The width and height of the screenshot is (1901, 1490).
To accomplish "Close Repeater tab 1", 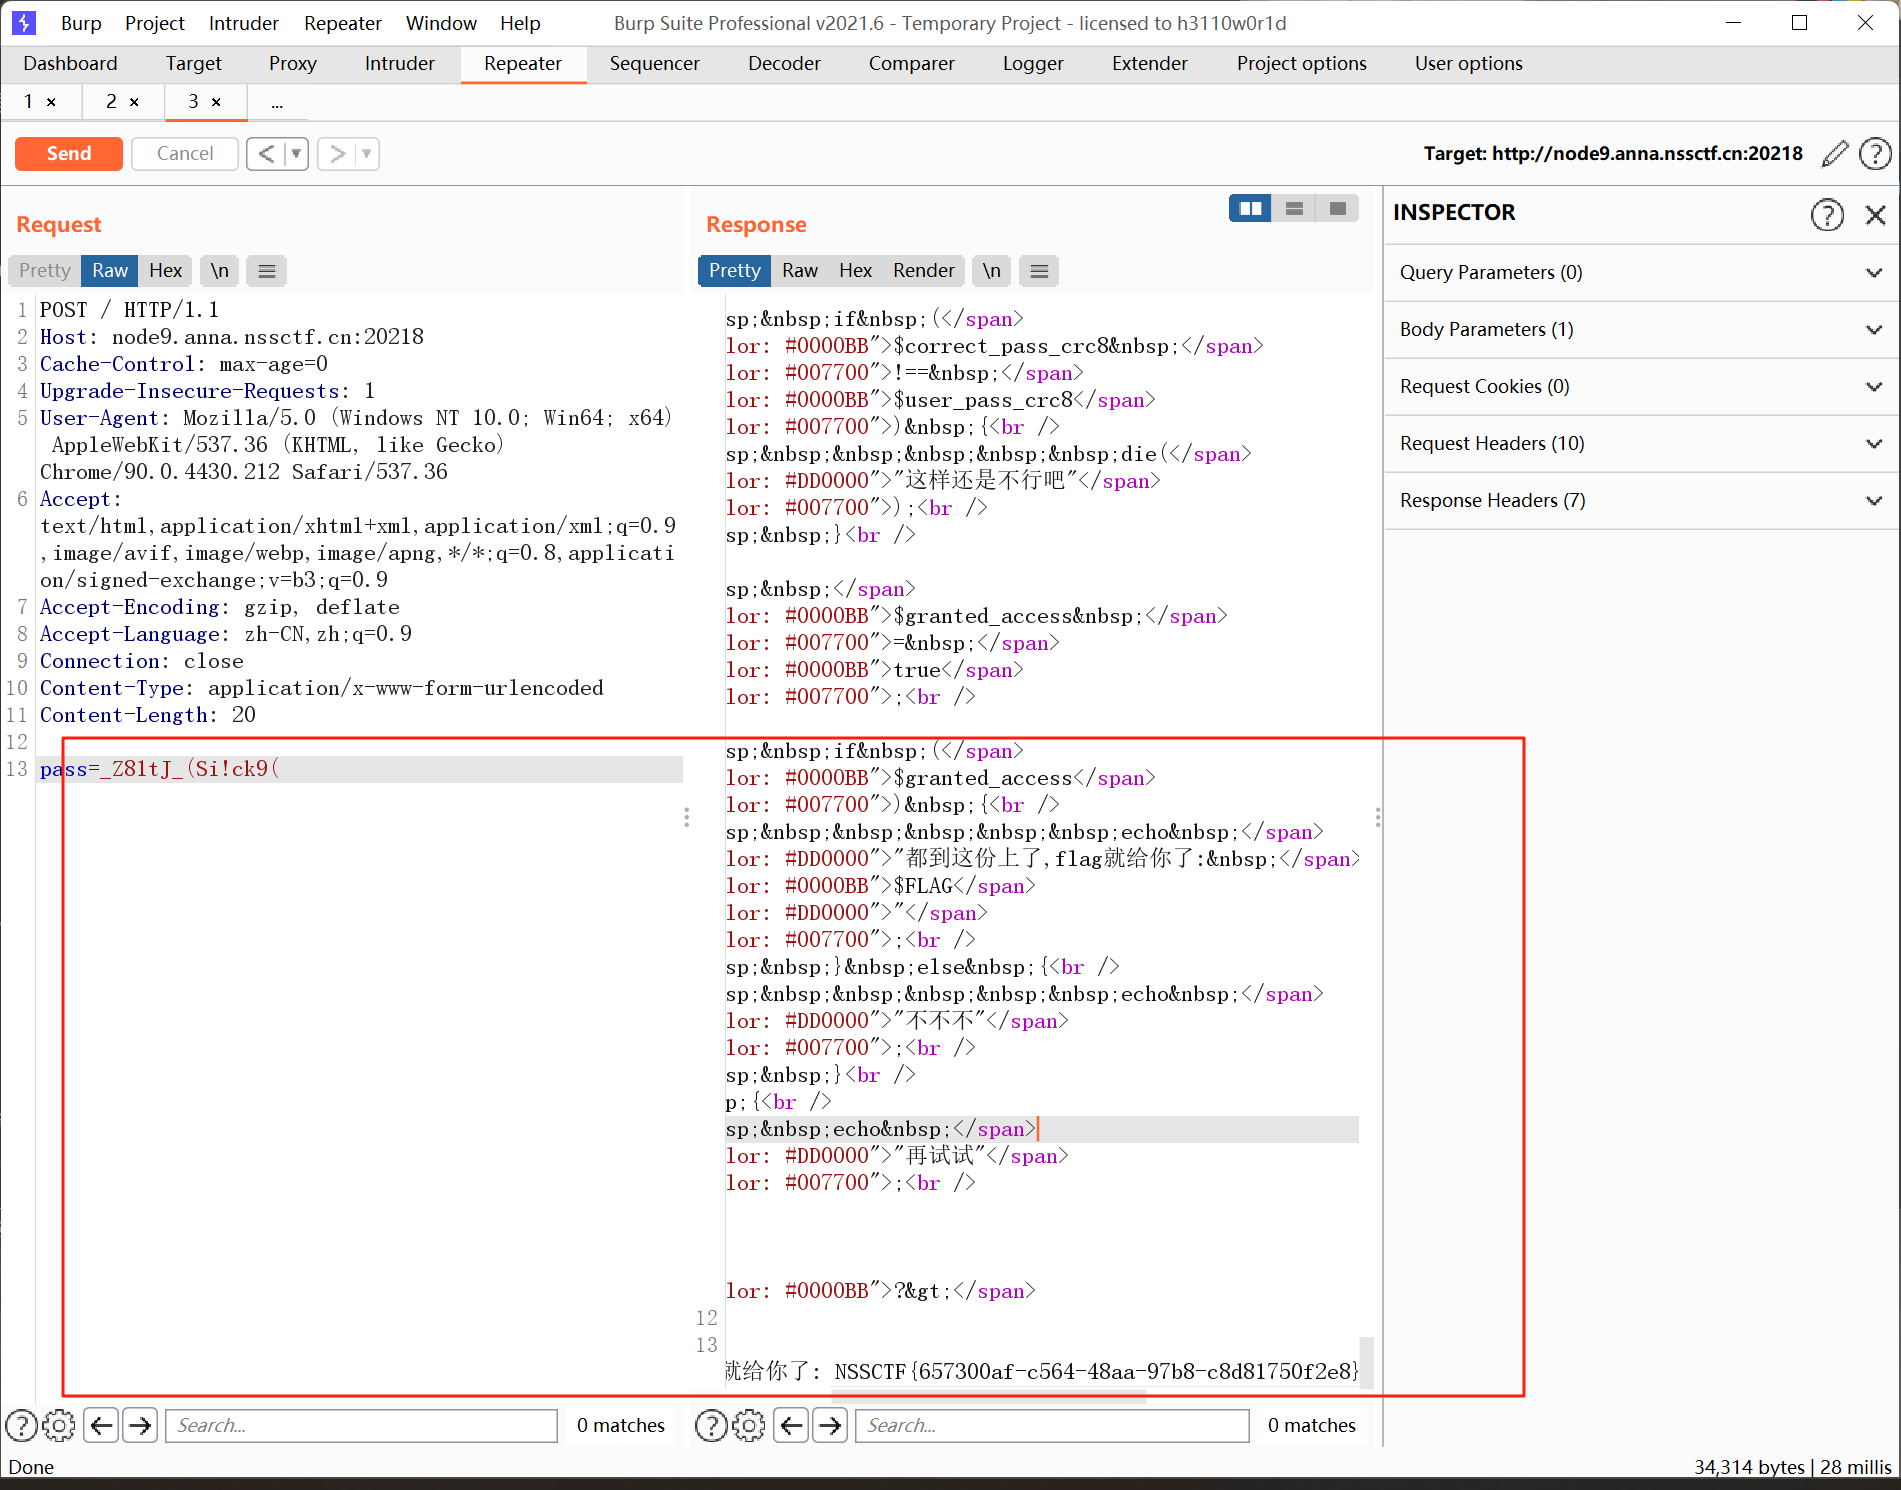I will 51,102.
